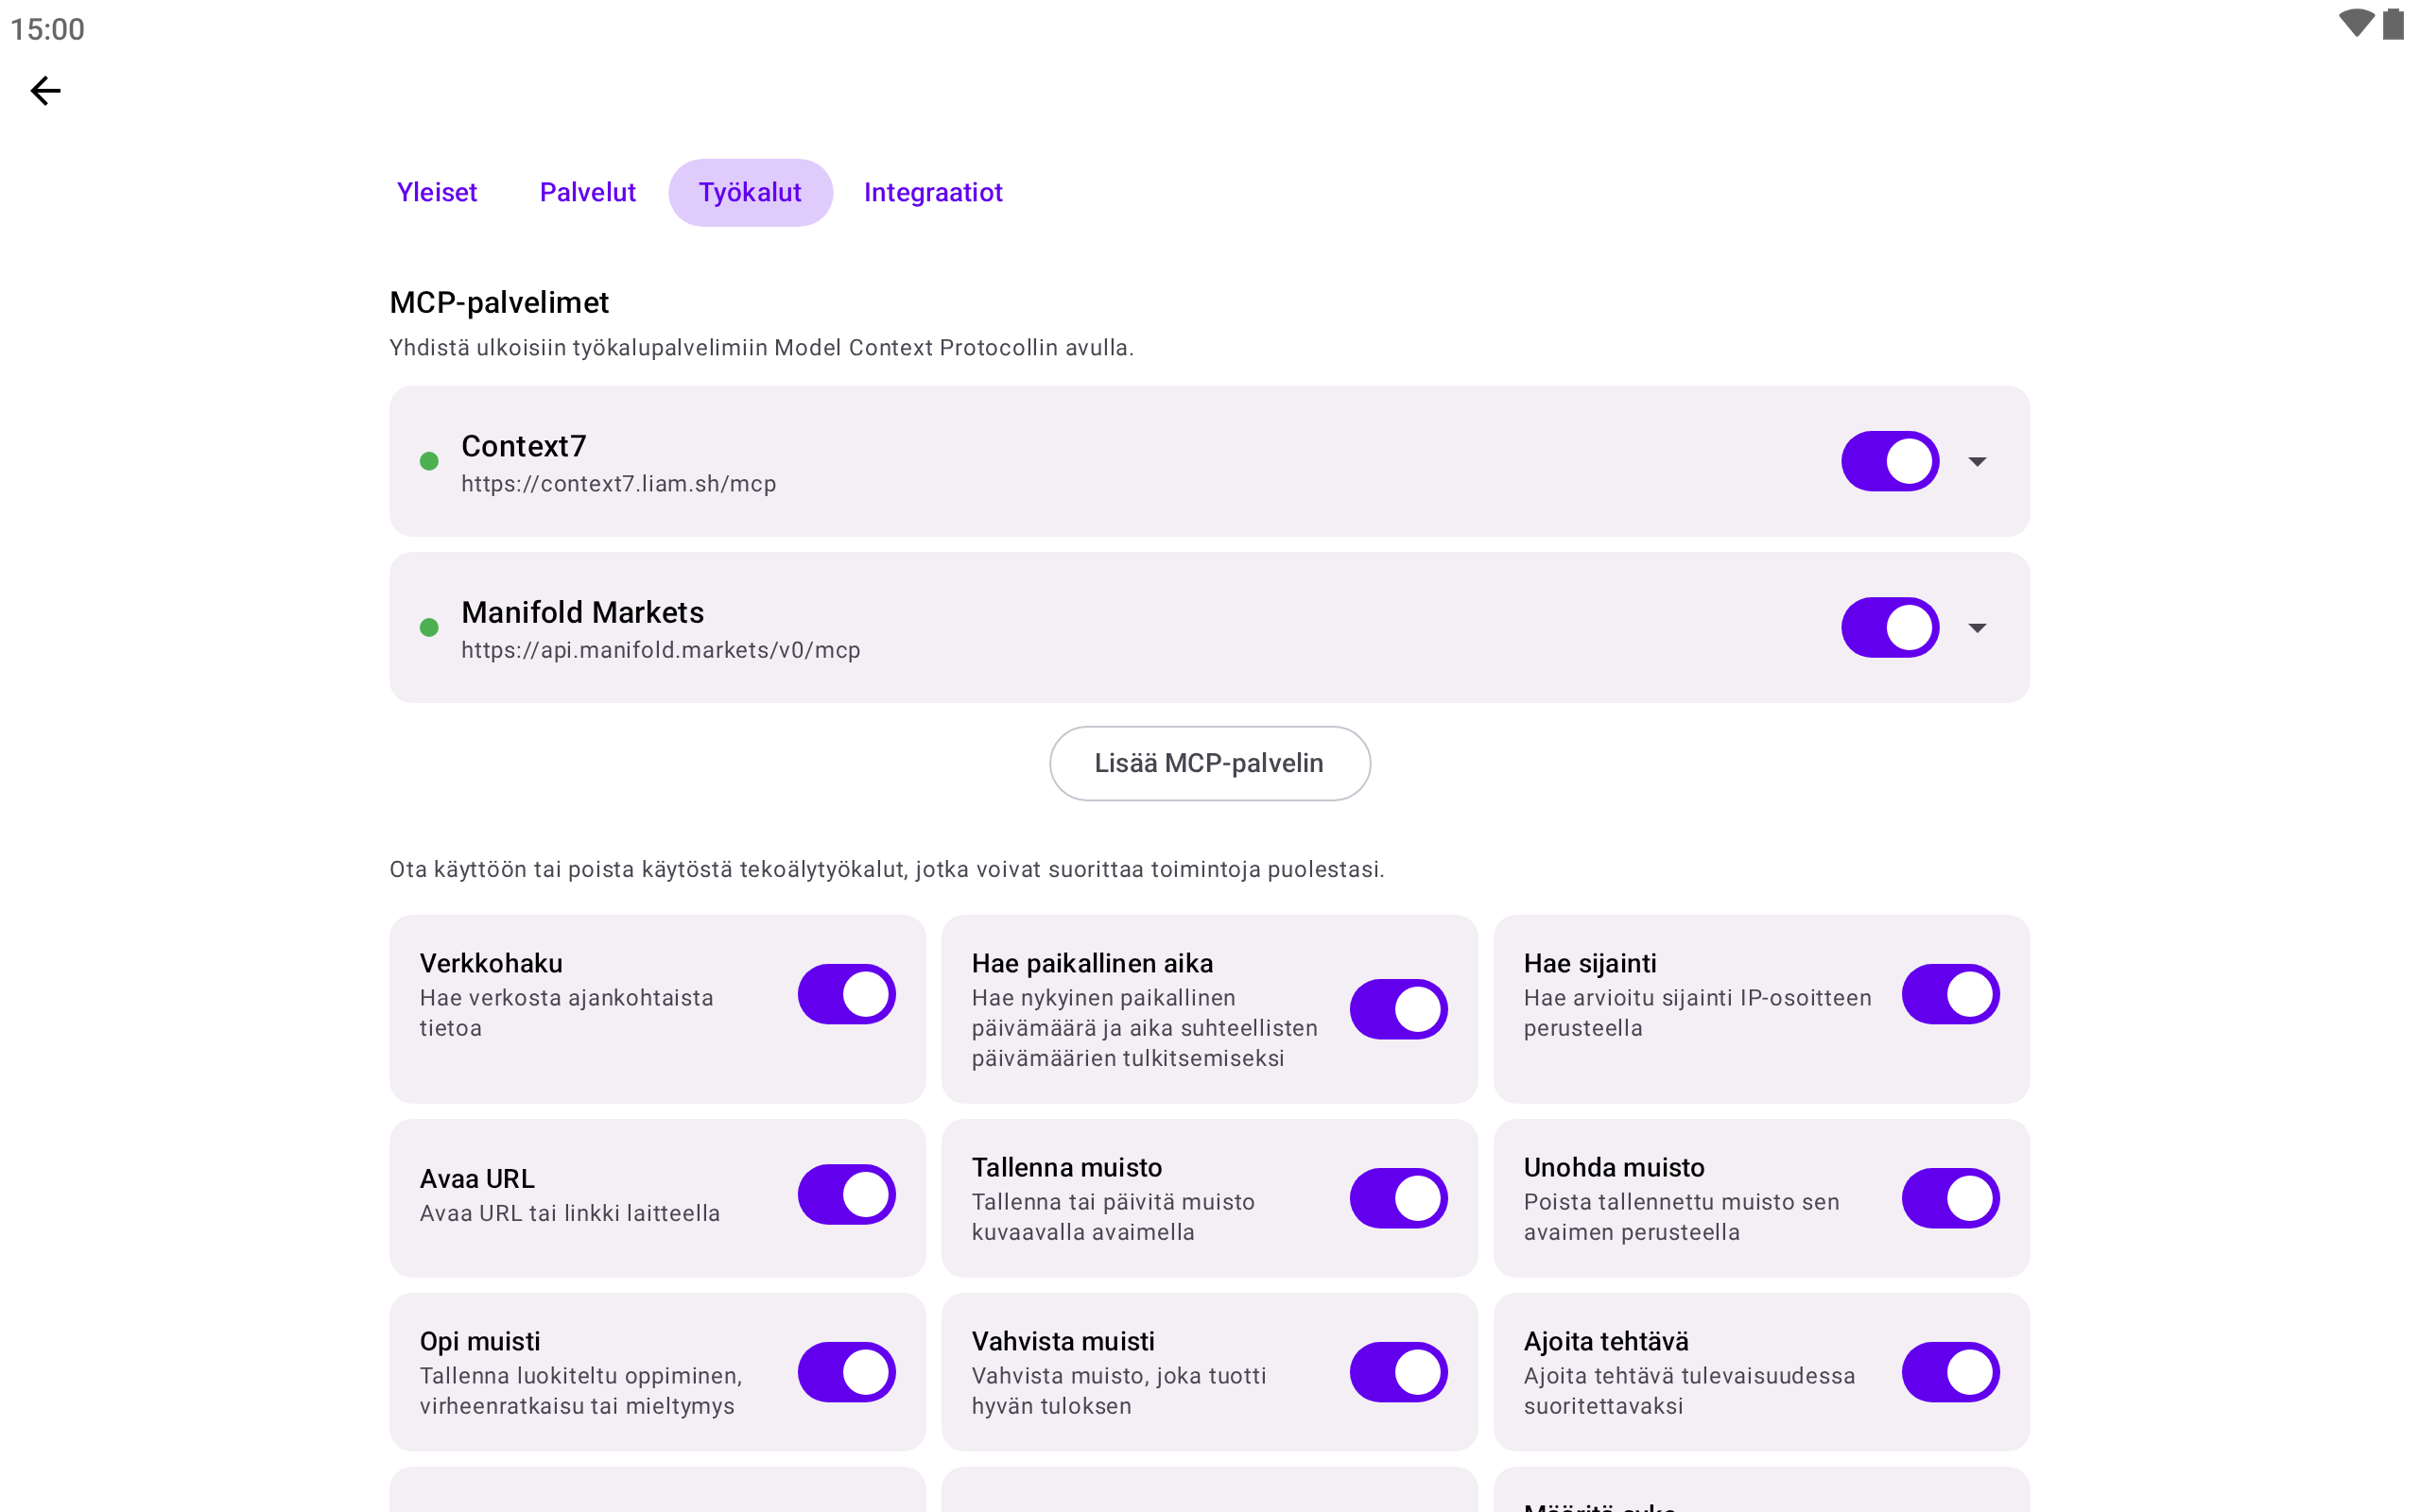This screenshot has width=2420, height=1512.
Task: Disable the Context7 MCP server toggle
Action: pyautogui.click(x=1889, y=461)
